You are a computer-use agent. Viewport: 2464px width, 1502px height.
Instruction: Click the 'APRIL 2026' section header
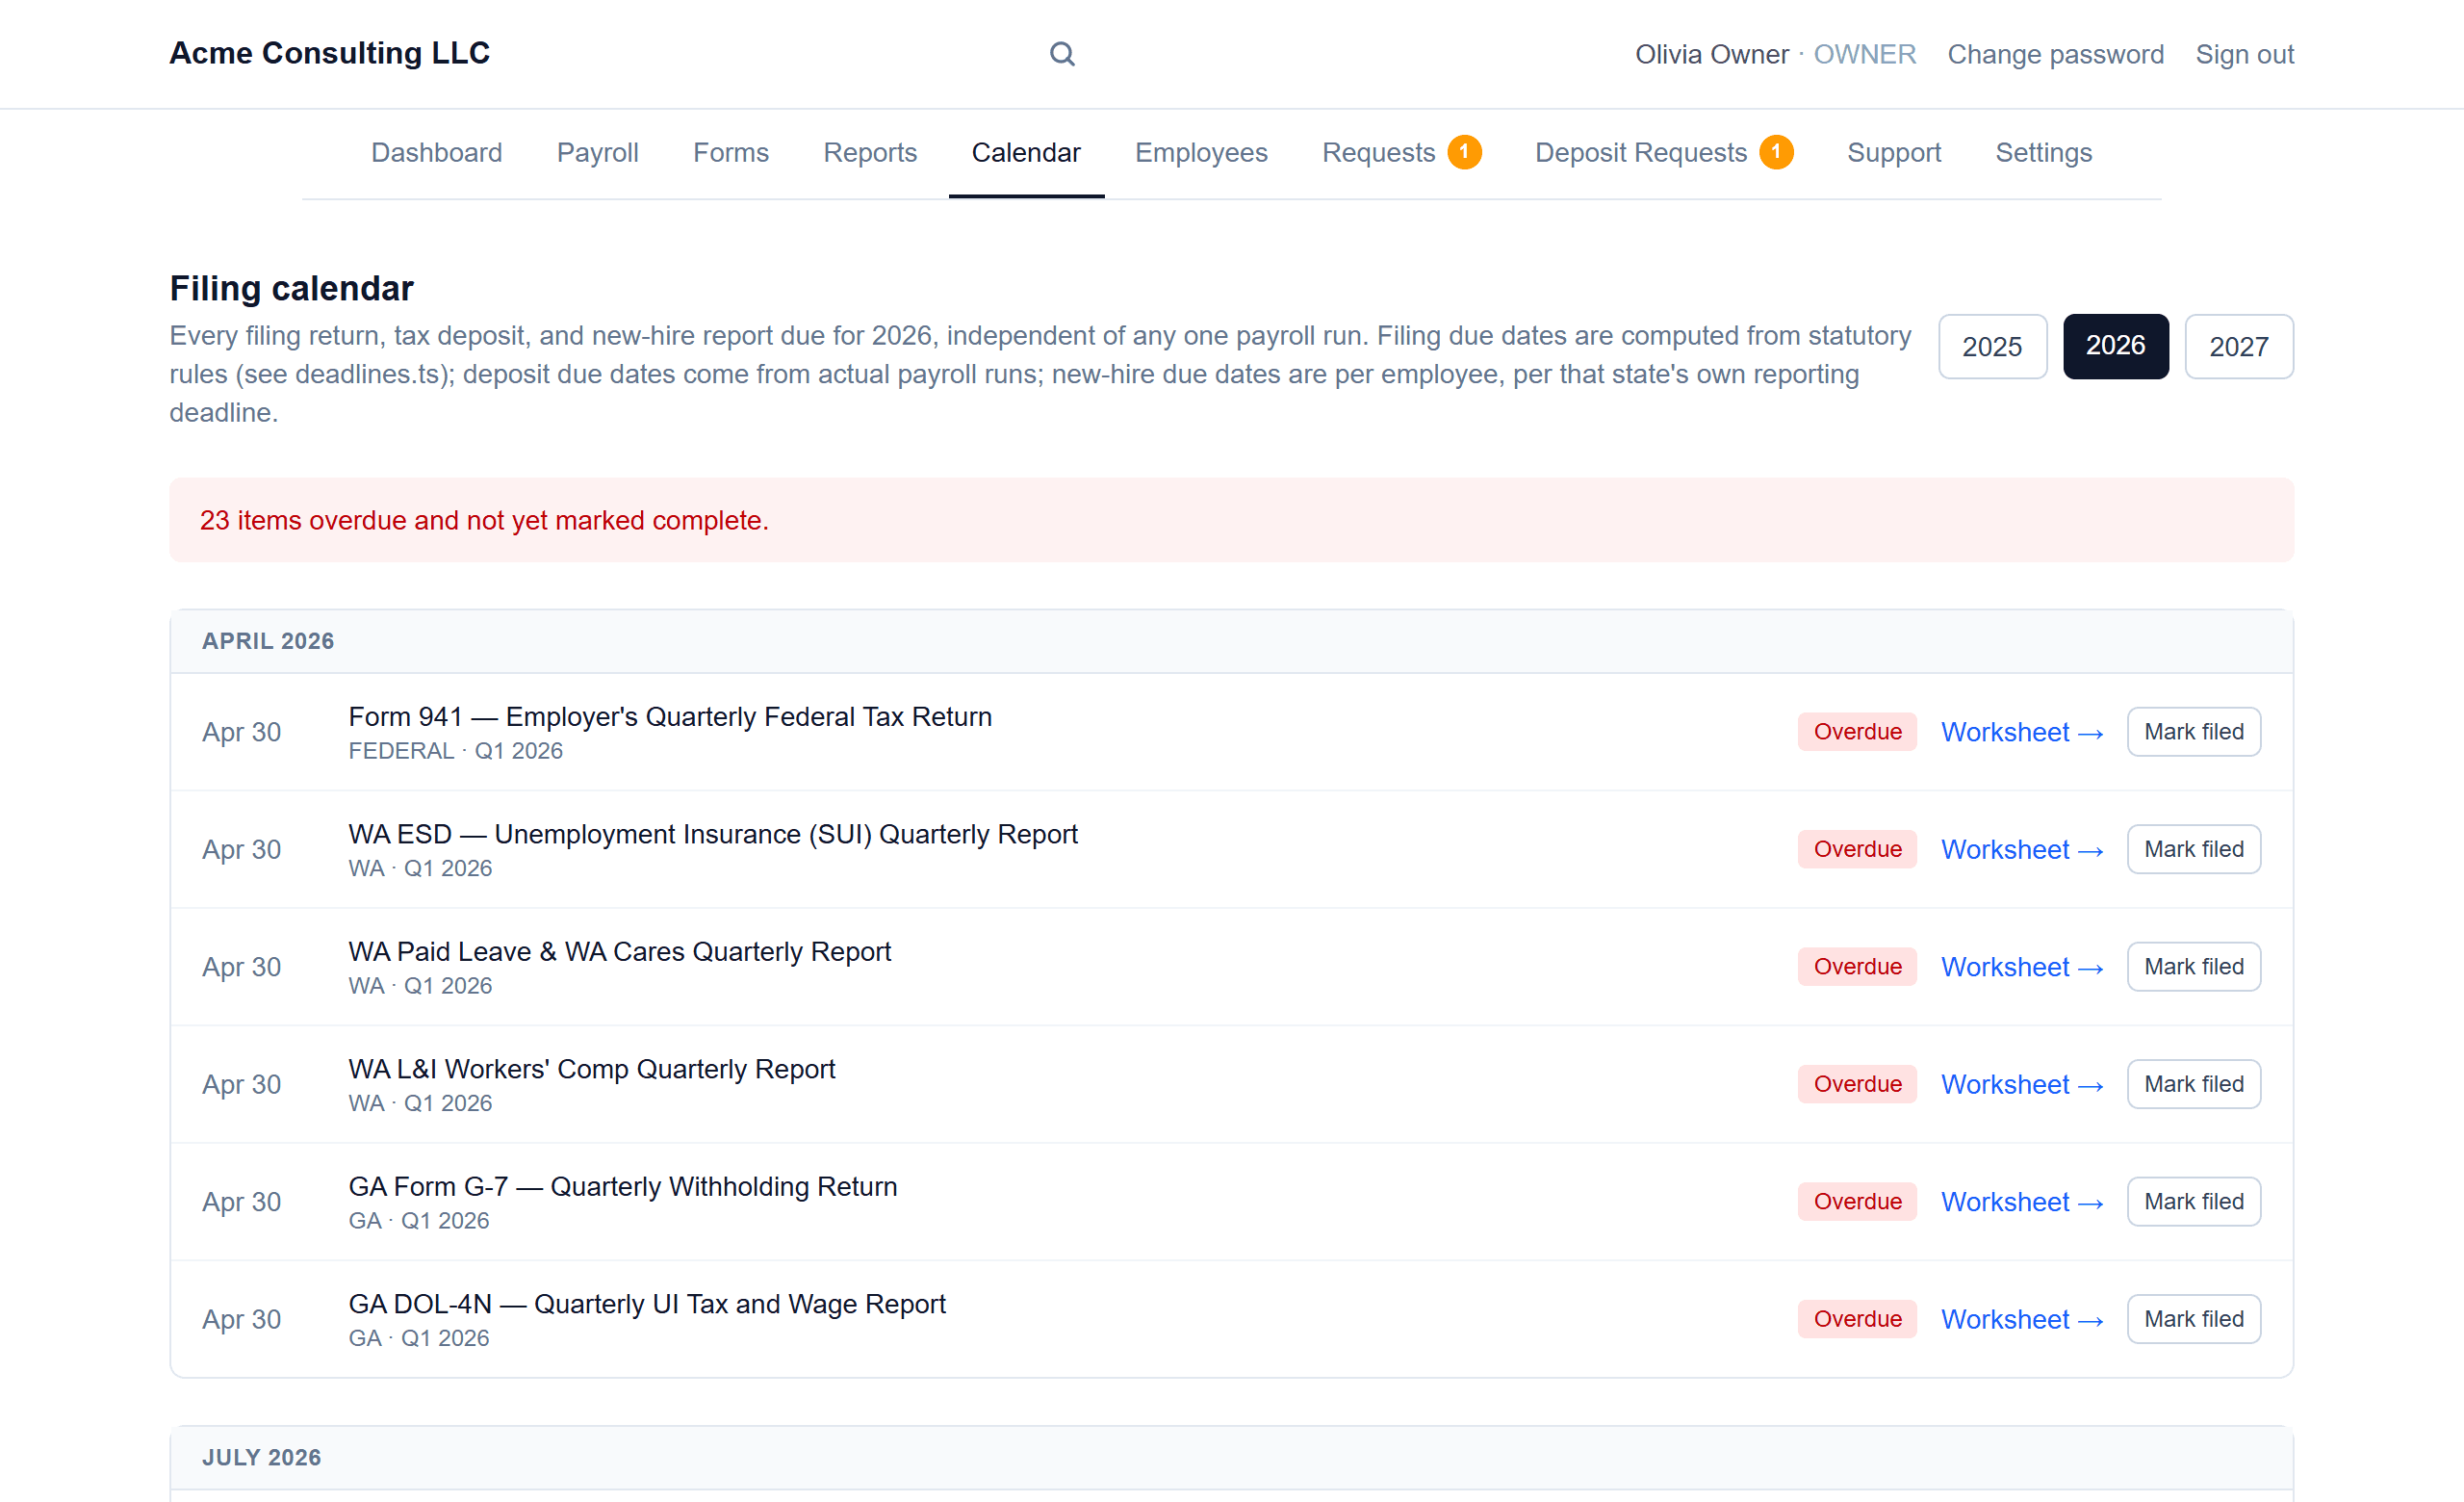click(x=268, y=641)
